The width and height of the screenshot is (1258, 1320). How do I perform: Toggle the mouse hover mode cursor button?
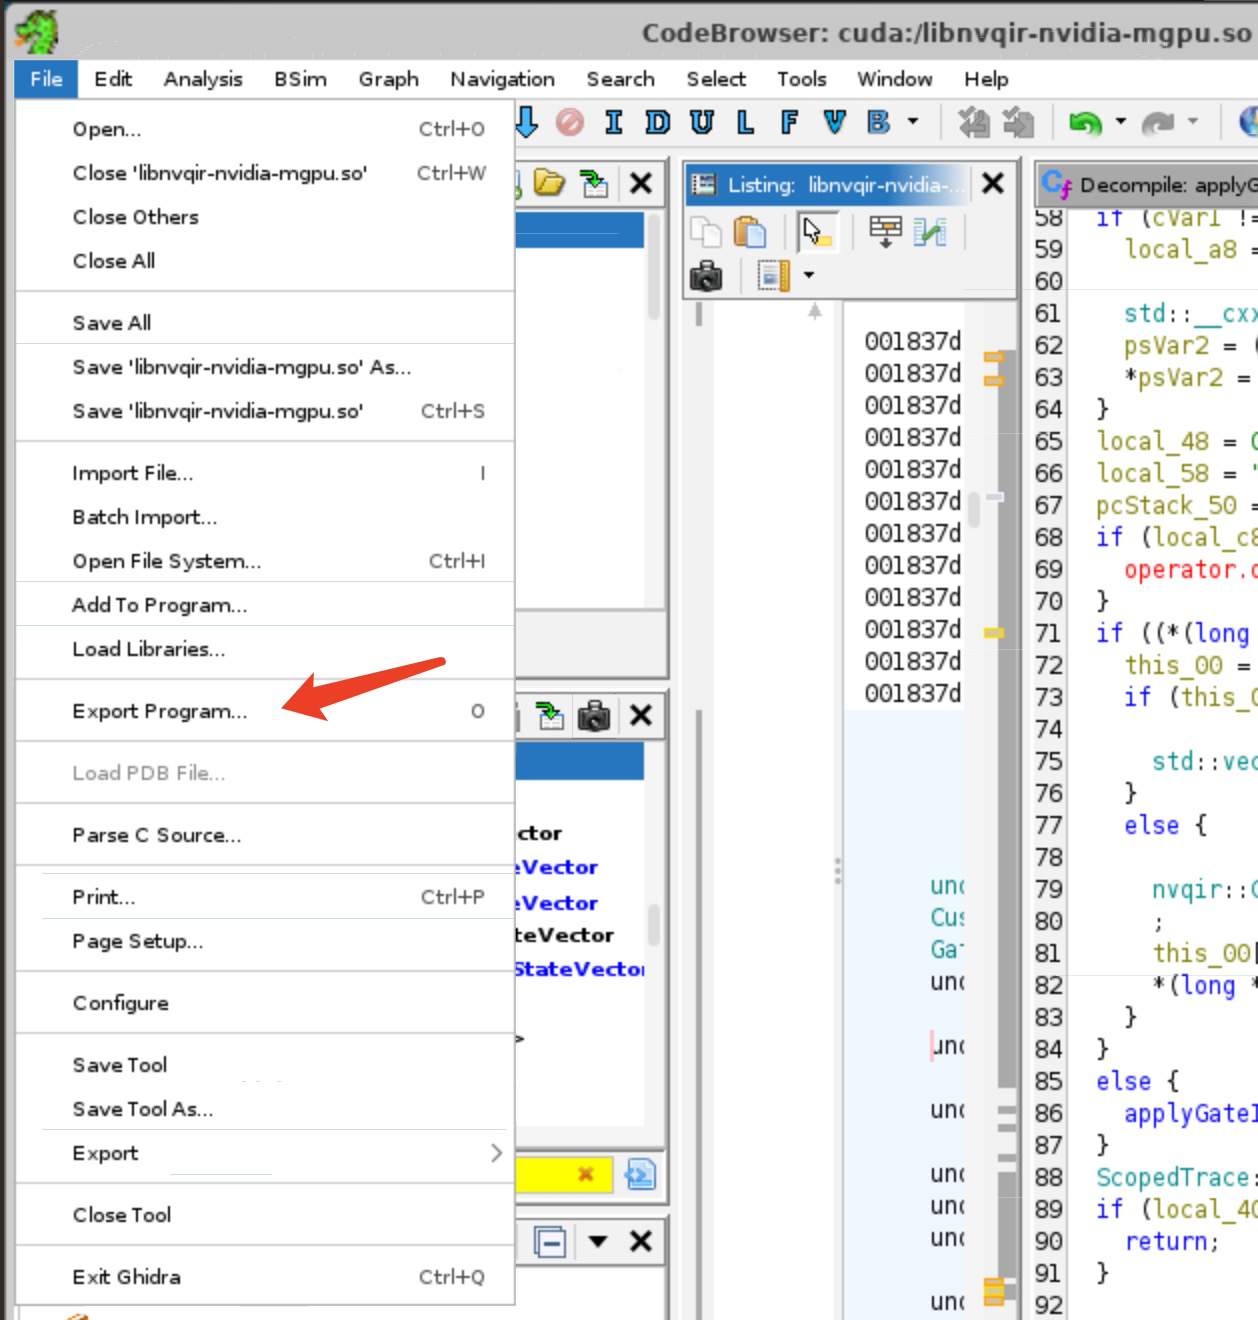tap(818, 232)
